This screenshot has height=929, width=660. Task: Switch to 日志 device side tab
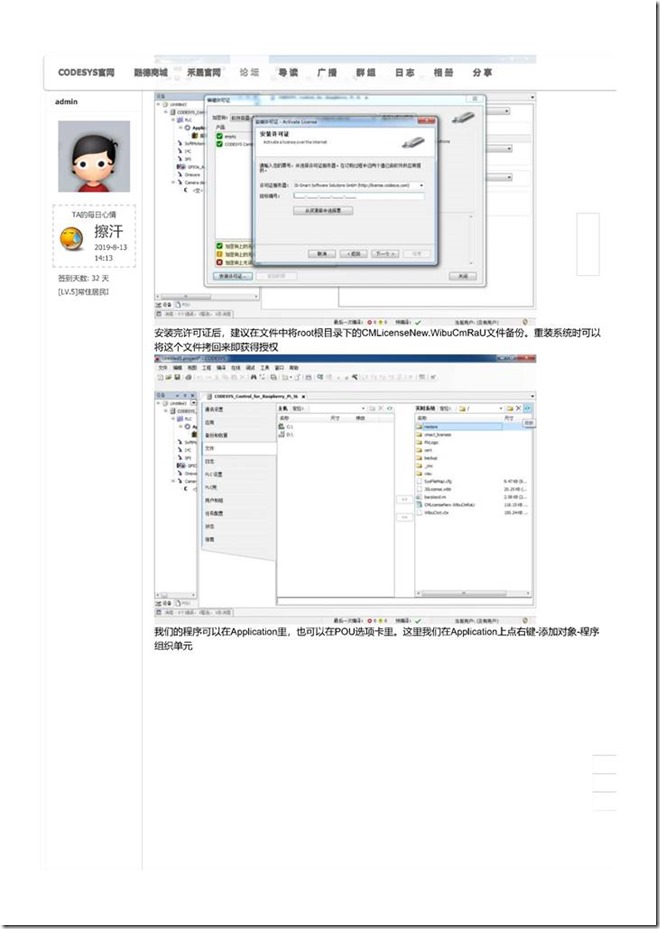[238, 461]
